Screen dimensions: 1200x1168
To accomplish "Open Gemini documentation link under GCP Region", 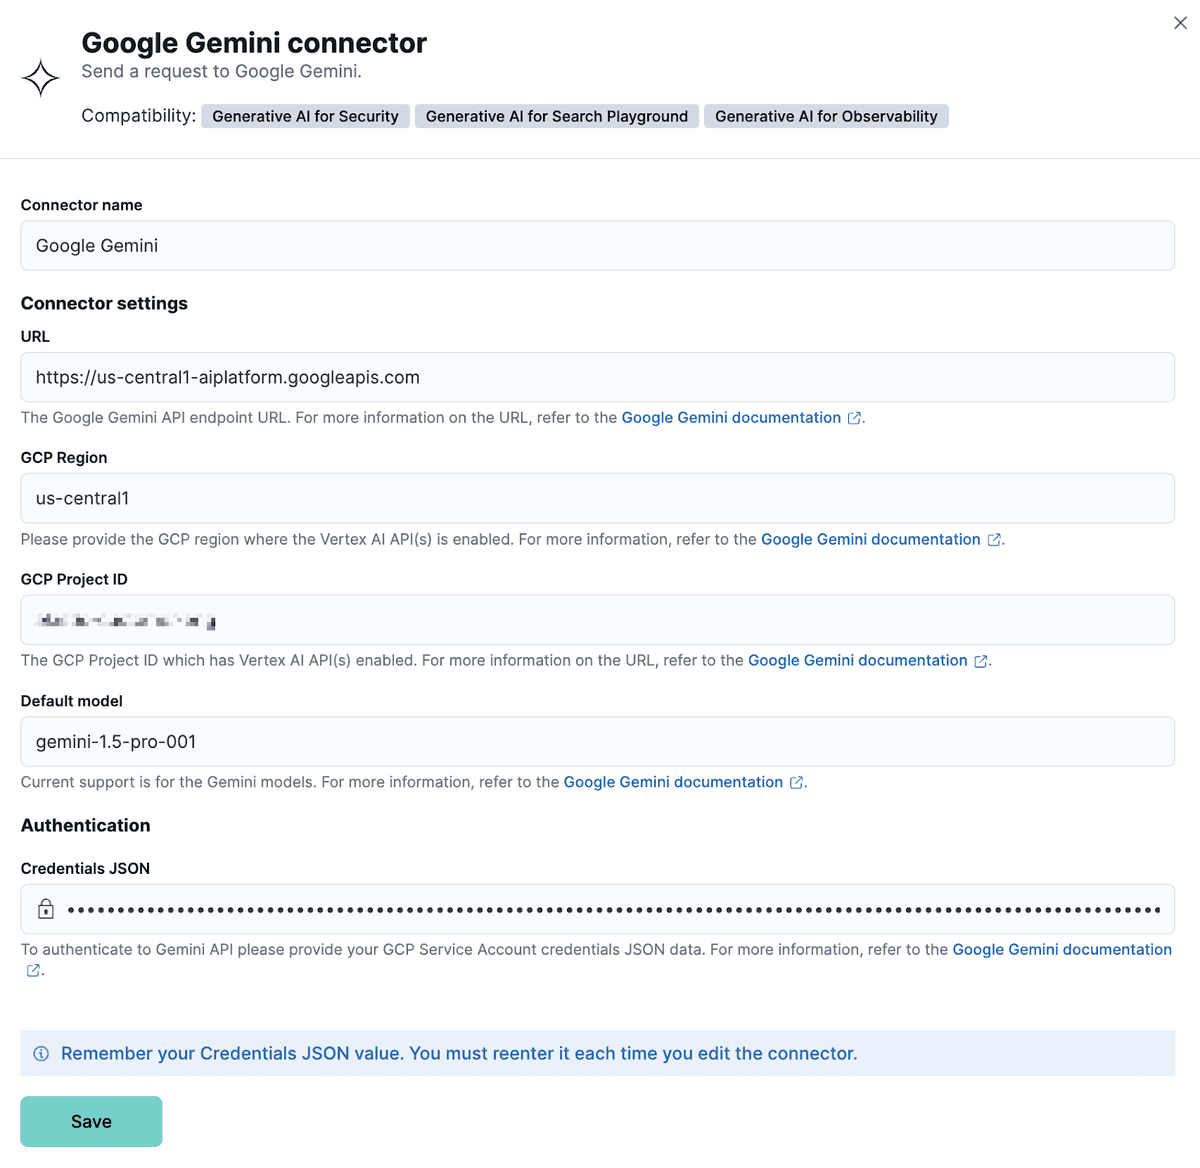I will (870, 539).
